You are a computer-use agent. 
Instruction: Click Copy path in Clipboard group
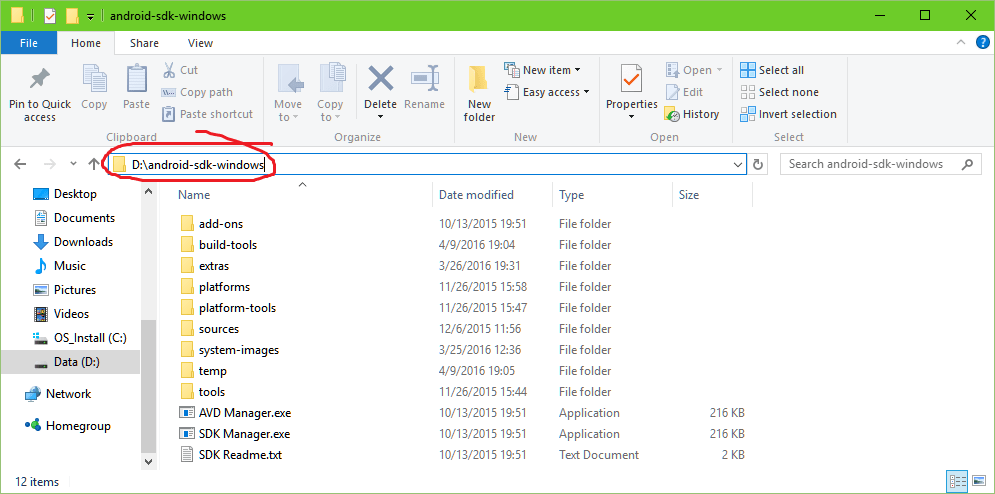click(197, 92)
